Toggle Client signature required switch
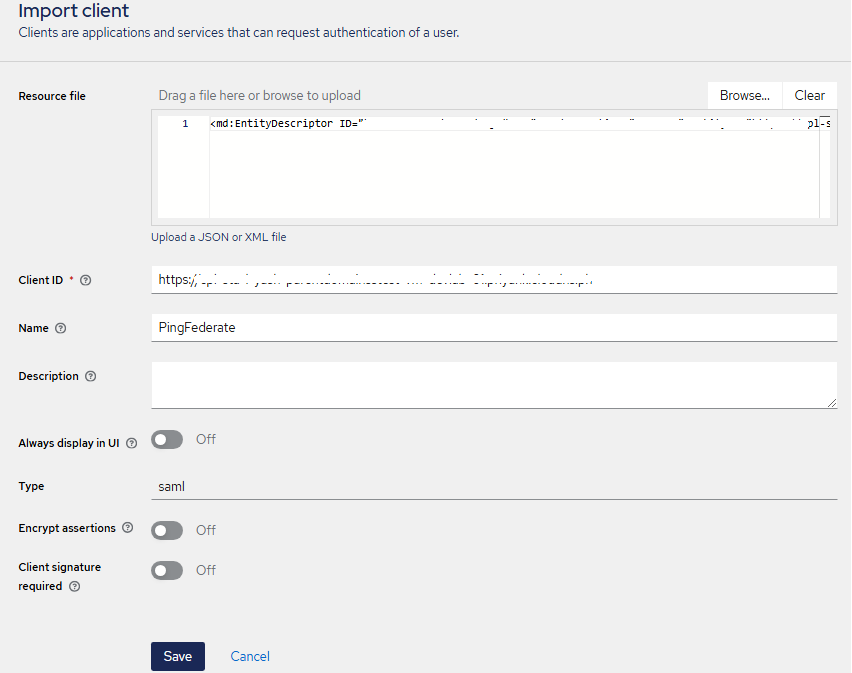The image size is (852, 673). pos(167,570)
